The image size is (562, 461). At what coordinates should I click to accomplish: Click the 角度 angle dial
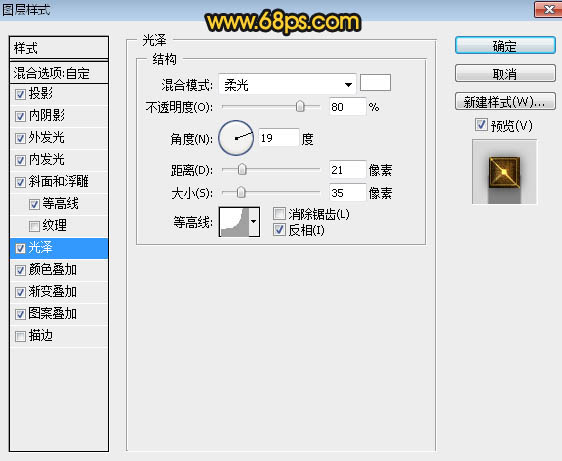click(x=236, y=138)
